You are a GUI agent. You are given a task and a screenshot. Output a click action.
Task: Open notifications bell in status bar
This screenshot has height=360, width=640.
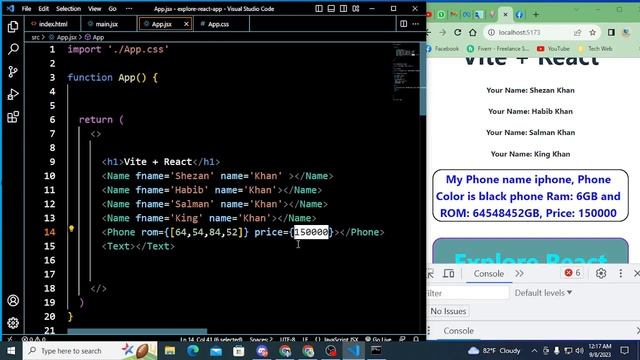(x=416, y=339)
